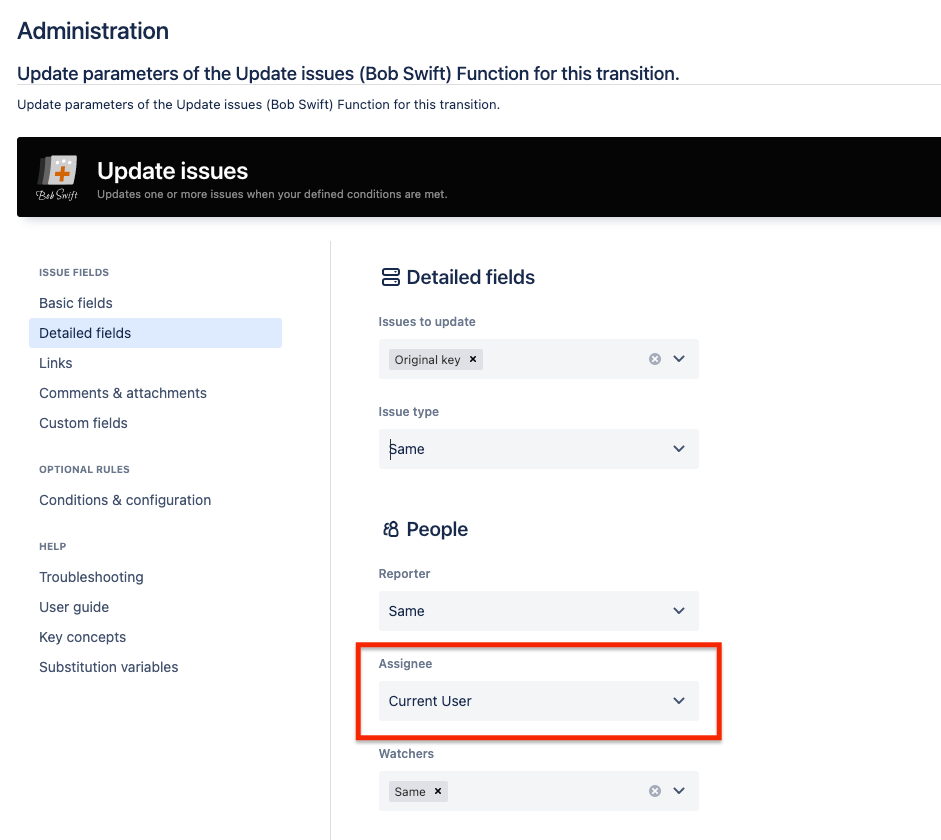Expand the Issues to update dropdown
Screen dimensions: 941x840
679,359
